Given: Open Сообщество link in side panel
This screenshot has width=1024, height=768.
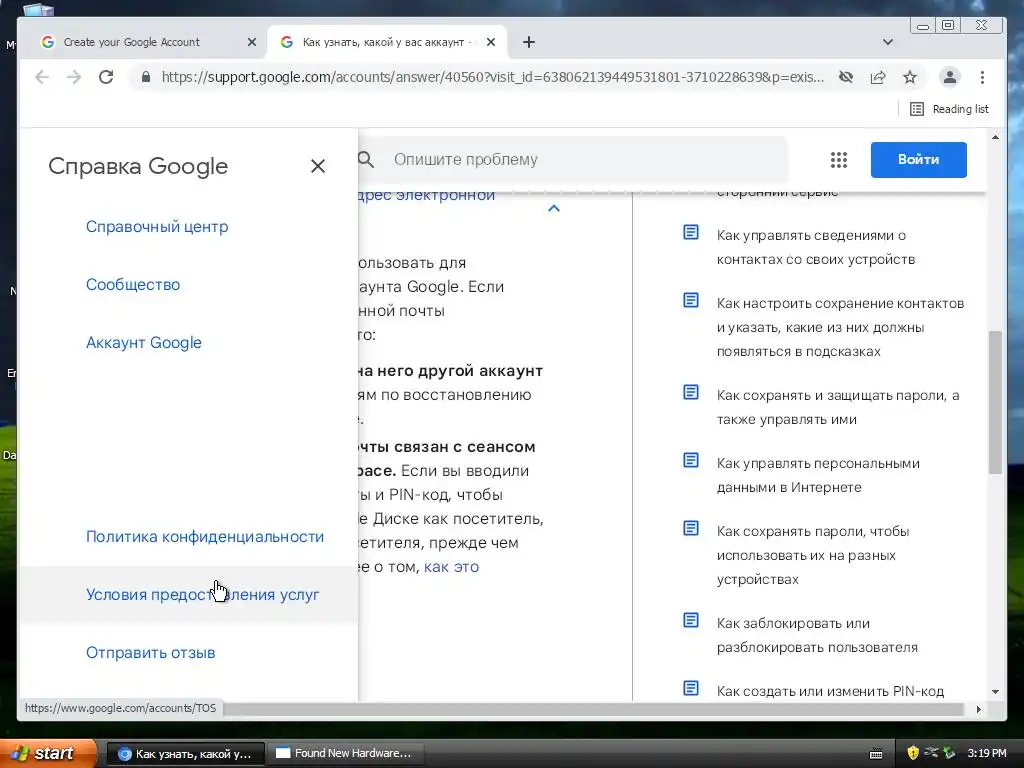Looking at the screenshot, I should [133, 285].
